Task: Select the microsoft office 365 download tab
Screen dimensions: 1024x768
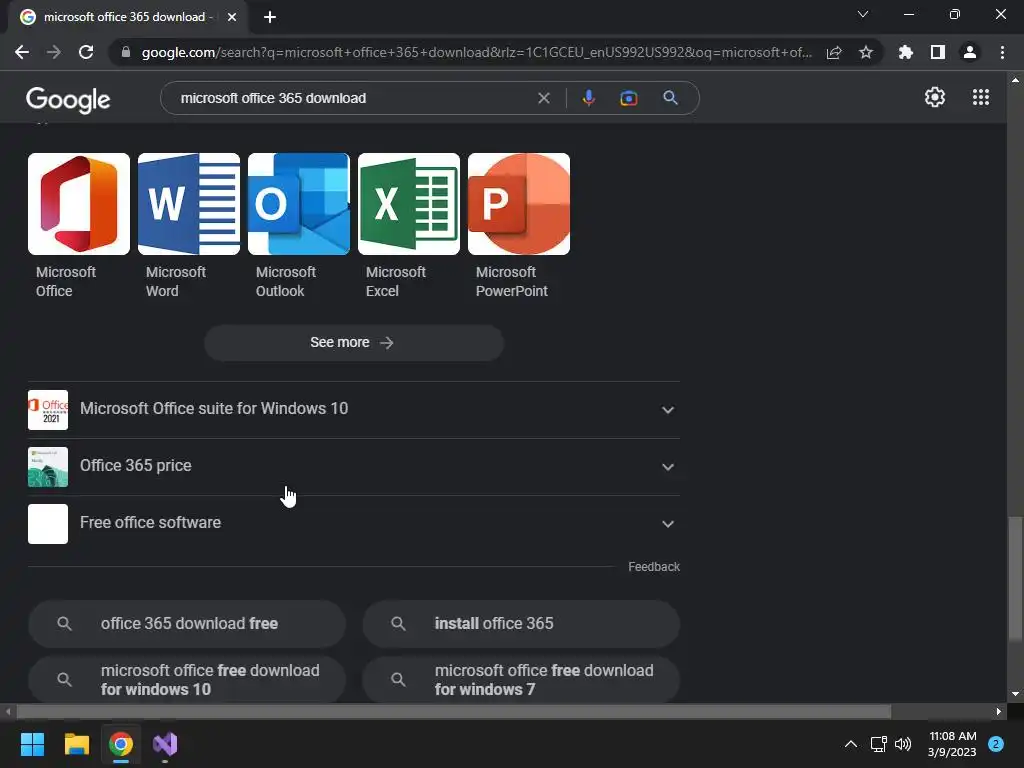Action: (x=127, y=17)
